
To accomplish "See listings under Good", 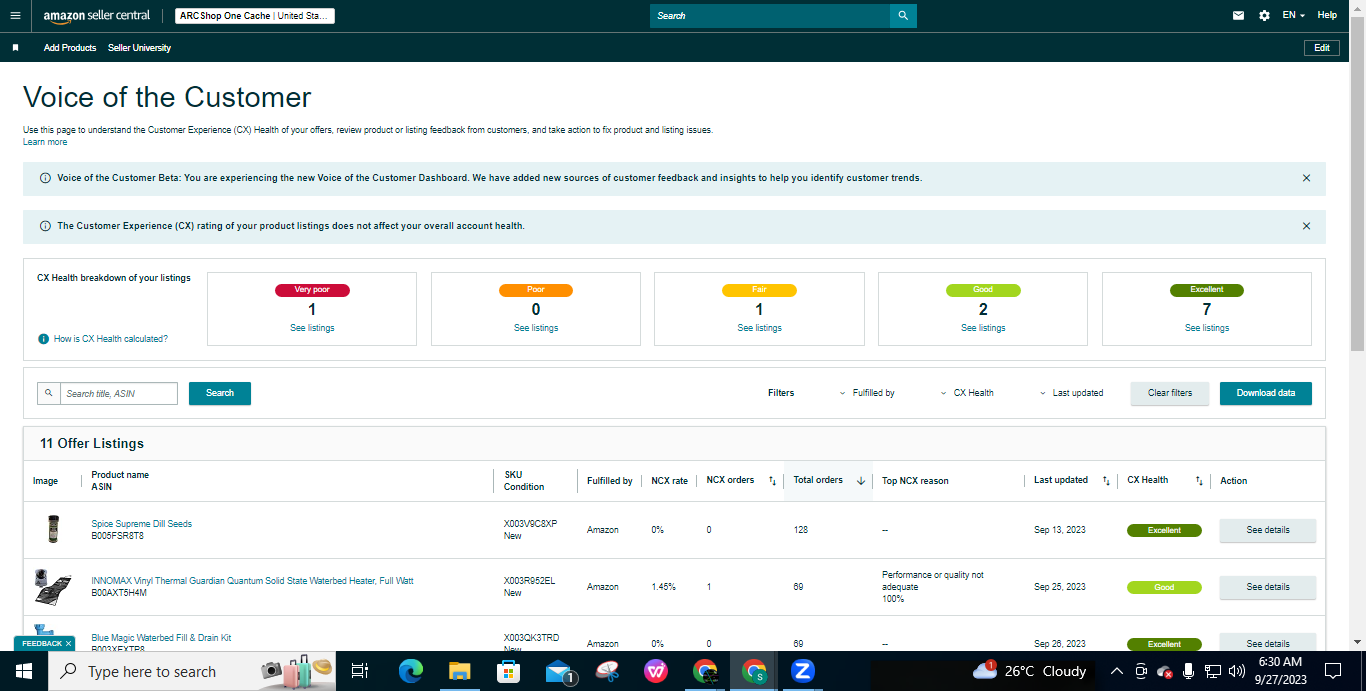I will 983,328.
